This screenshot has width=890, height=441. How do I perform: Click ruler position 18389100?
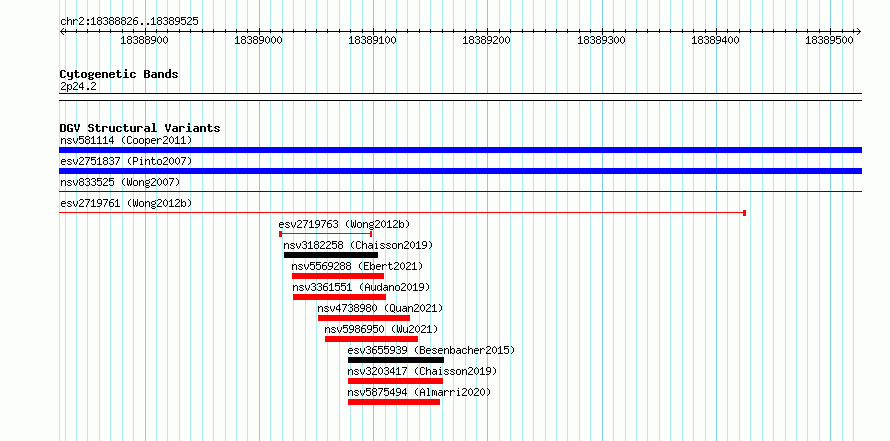[373, 40]
